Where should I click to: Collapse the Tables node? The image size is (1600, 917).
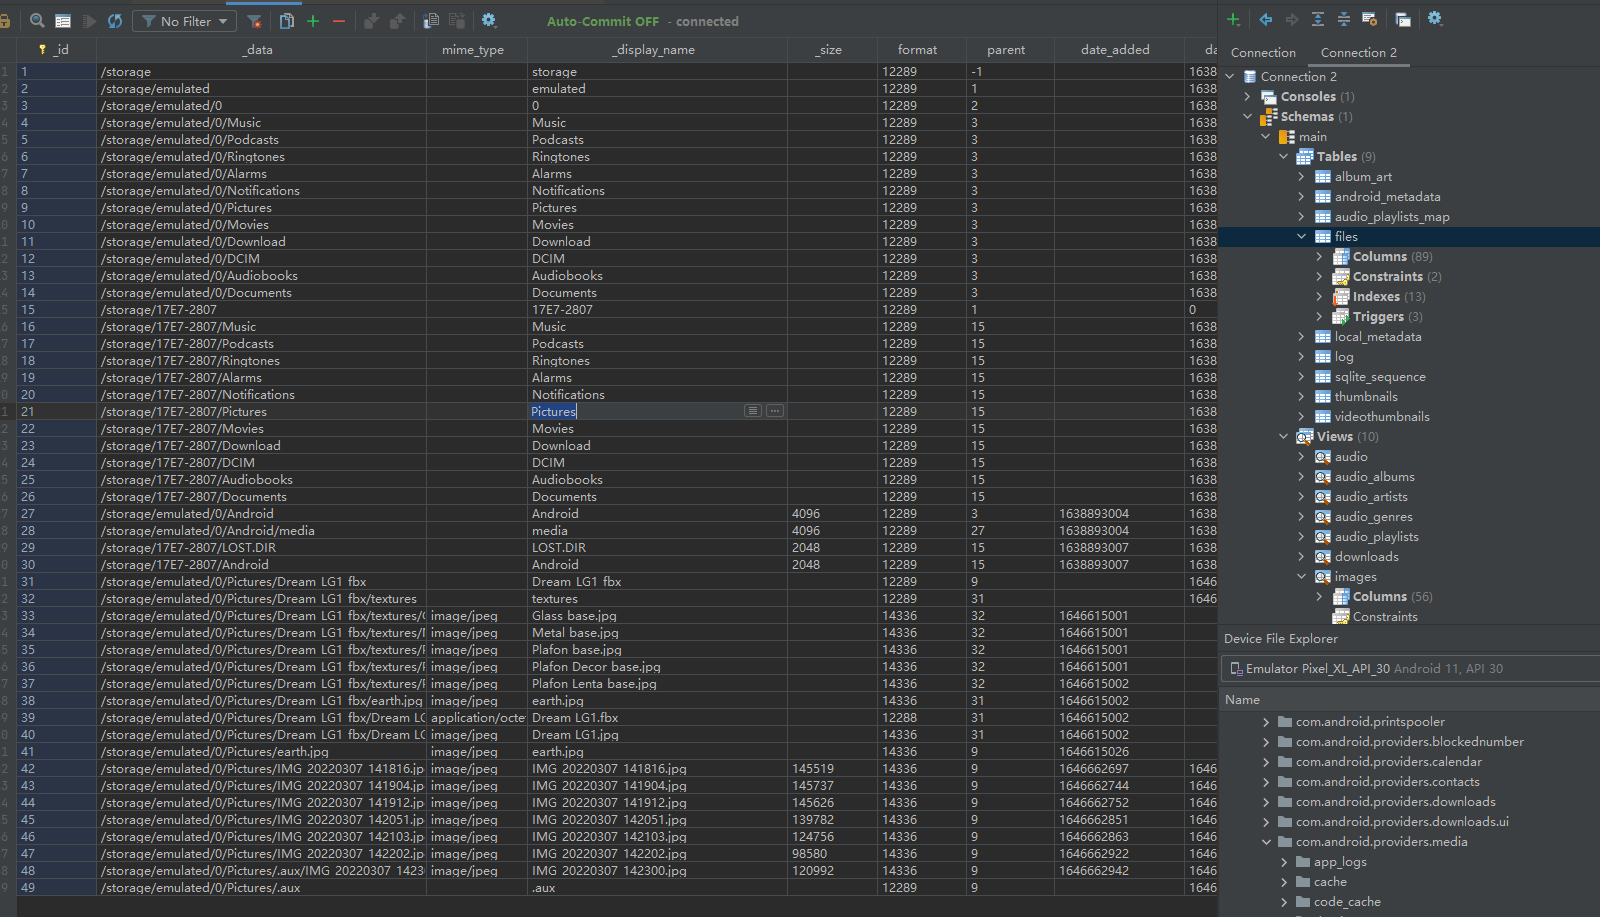1284,157
